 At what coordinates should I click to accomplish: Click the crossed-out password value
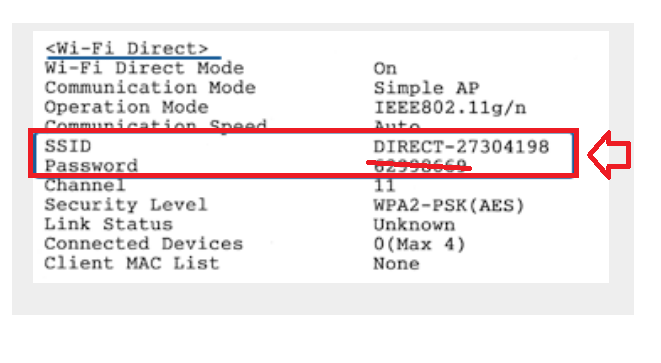(x=419, y=166)
